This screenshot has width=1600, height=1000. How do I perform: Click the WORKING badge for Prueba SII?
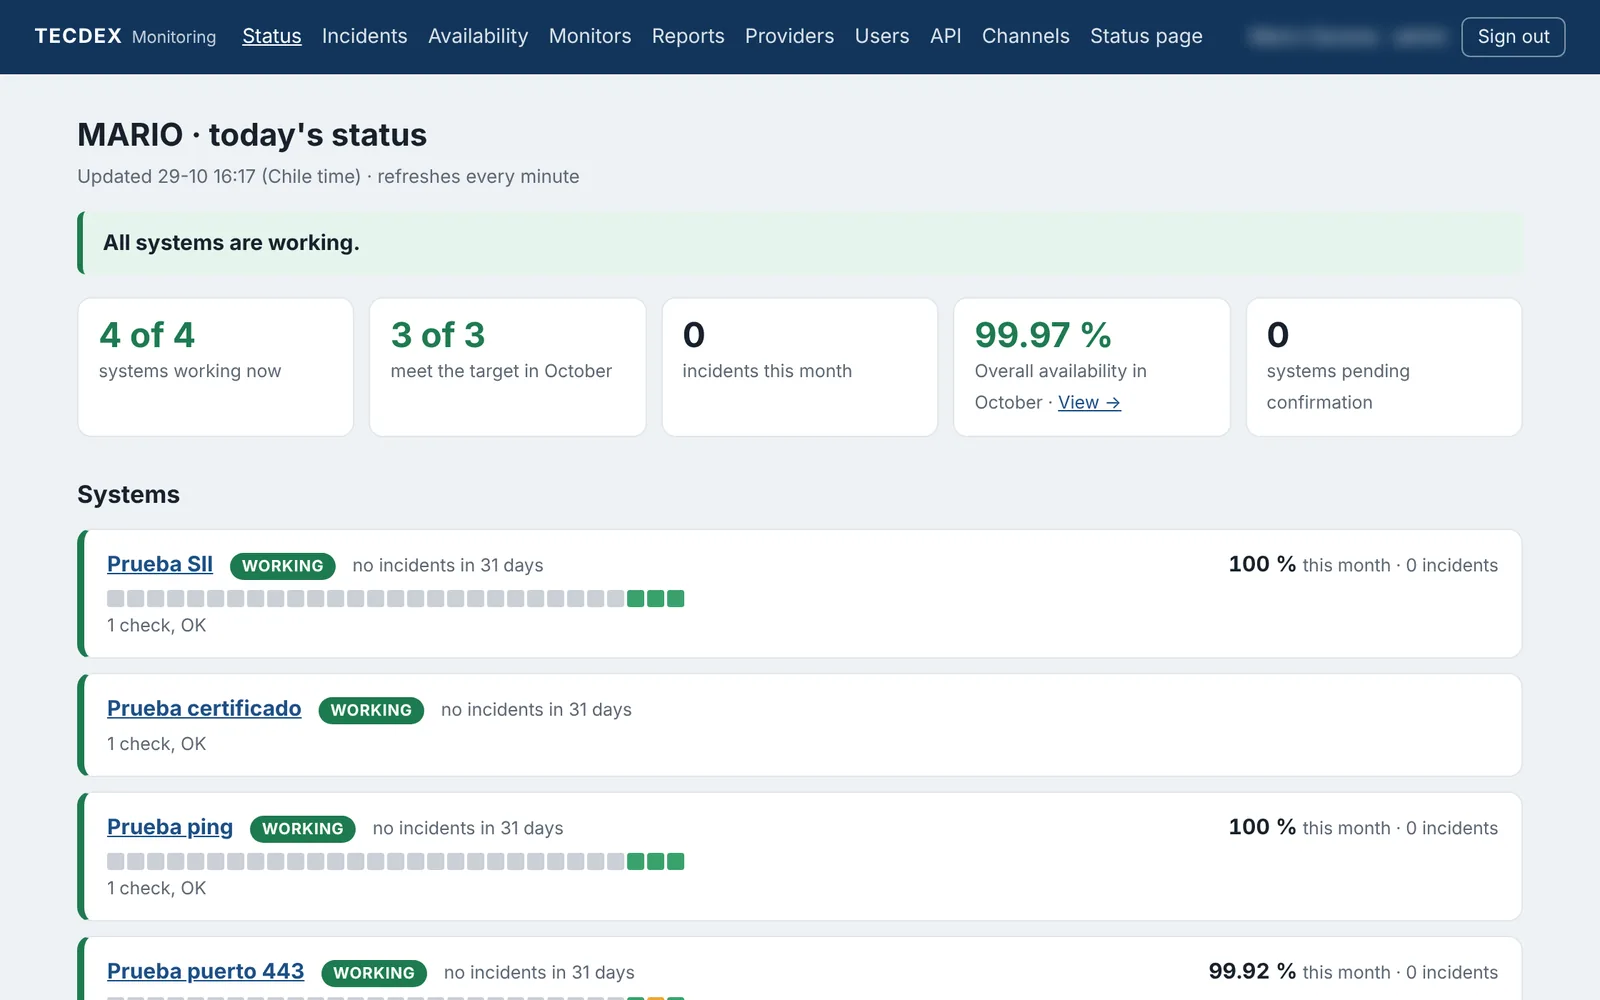tap(283, 566)
